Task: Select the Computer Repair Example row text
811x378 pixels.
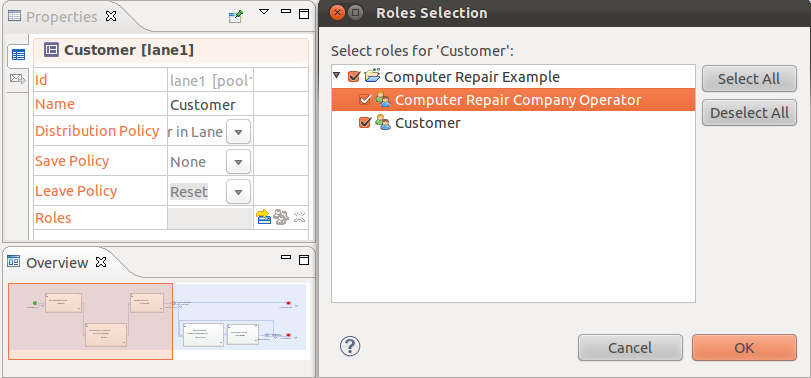Action: [x=472, y=77]
